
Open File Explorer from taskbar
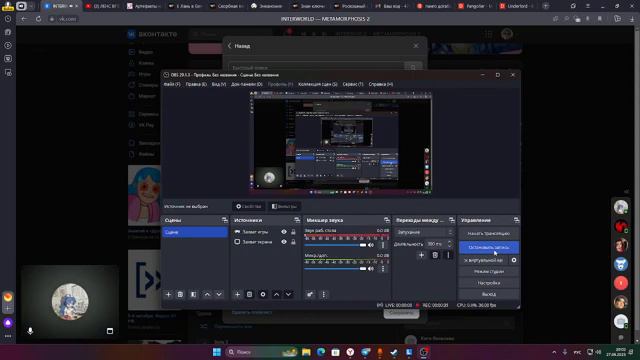point(306,352)
